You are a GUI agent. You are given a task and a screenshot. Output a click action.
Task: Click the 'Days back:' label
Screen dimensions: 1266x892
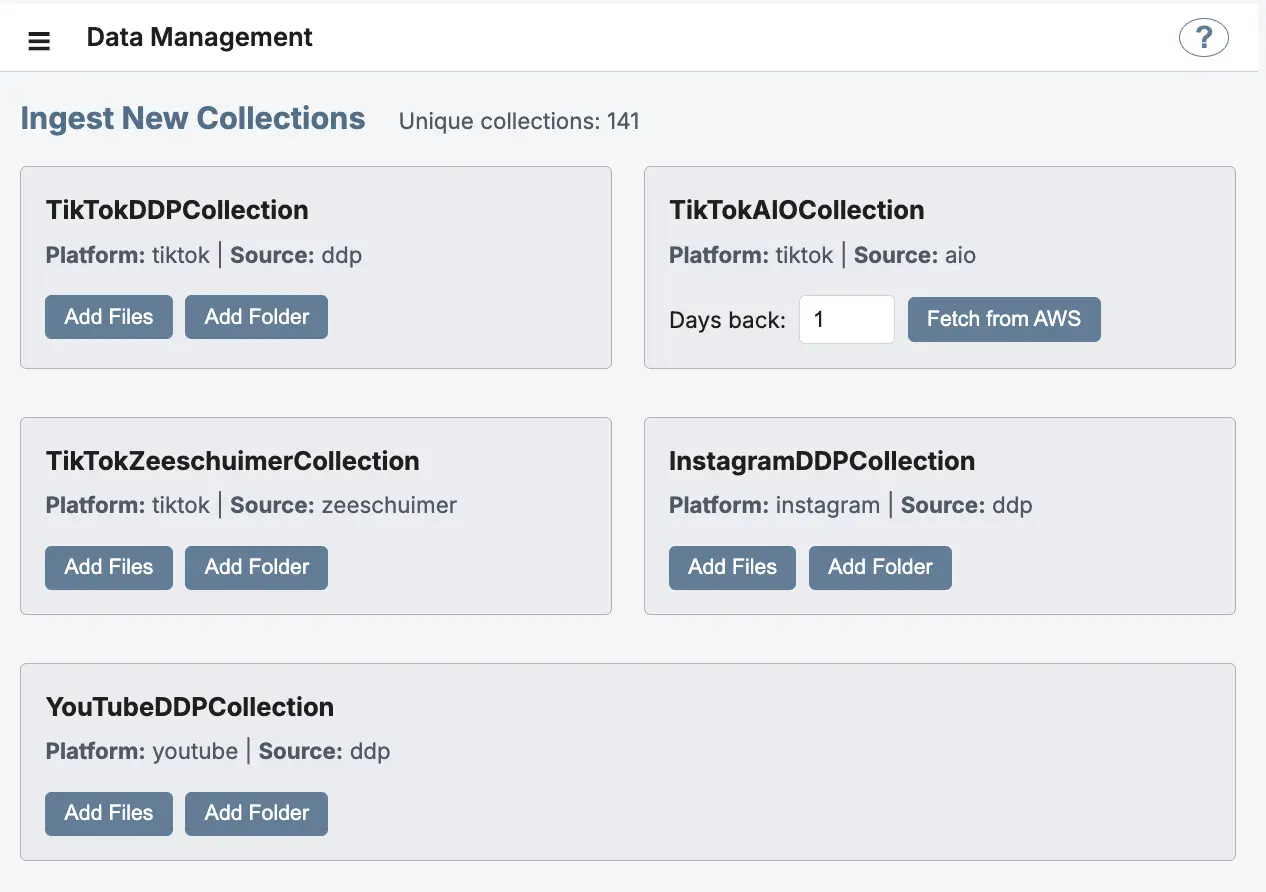(x=728, y=320)
